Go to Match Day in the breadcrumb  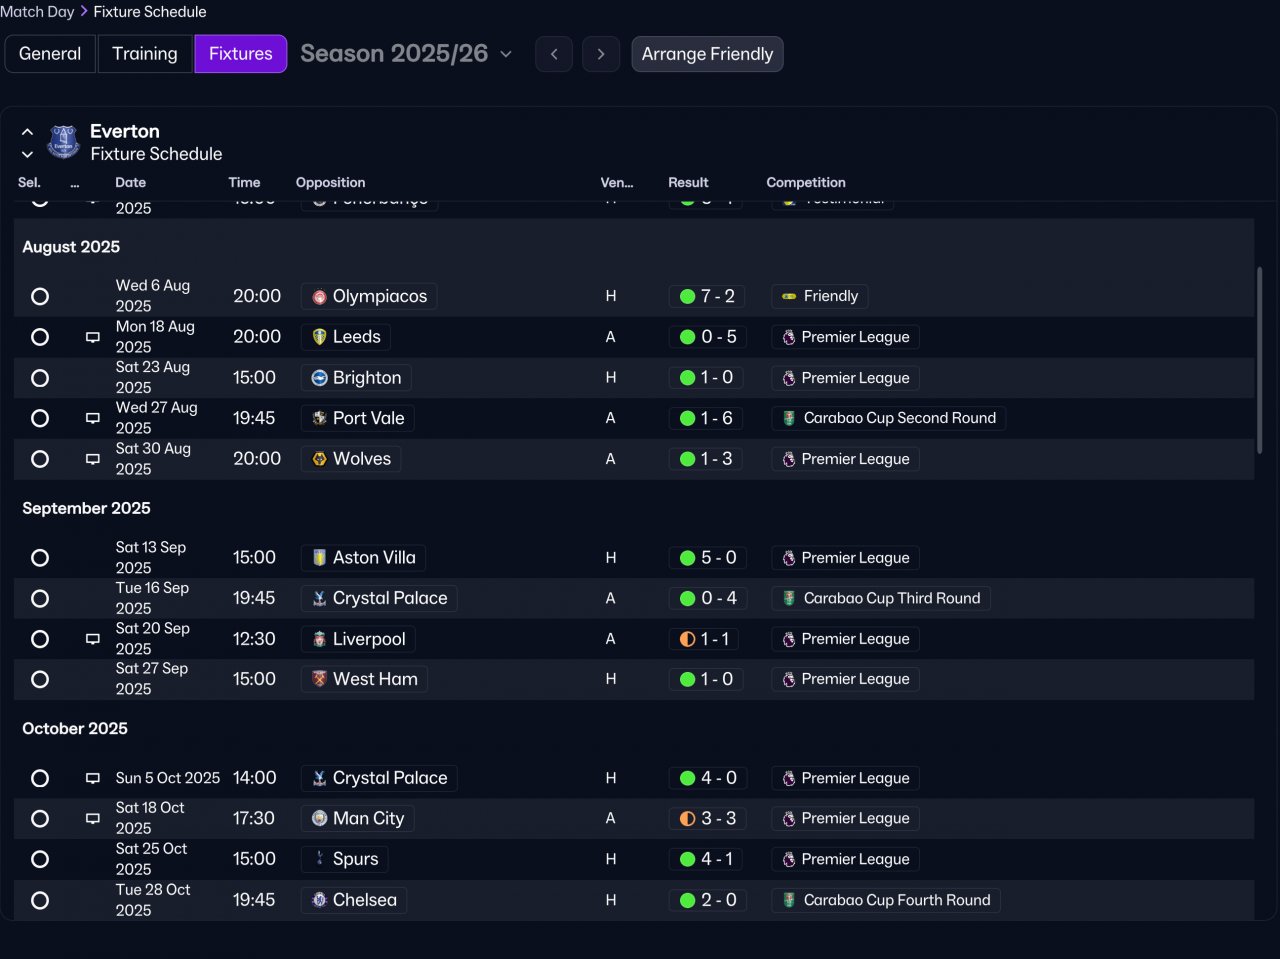pos(37,12)
